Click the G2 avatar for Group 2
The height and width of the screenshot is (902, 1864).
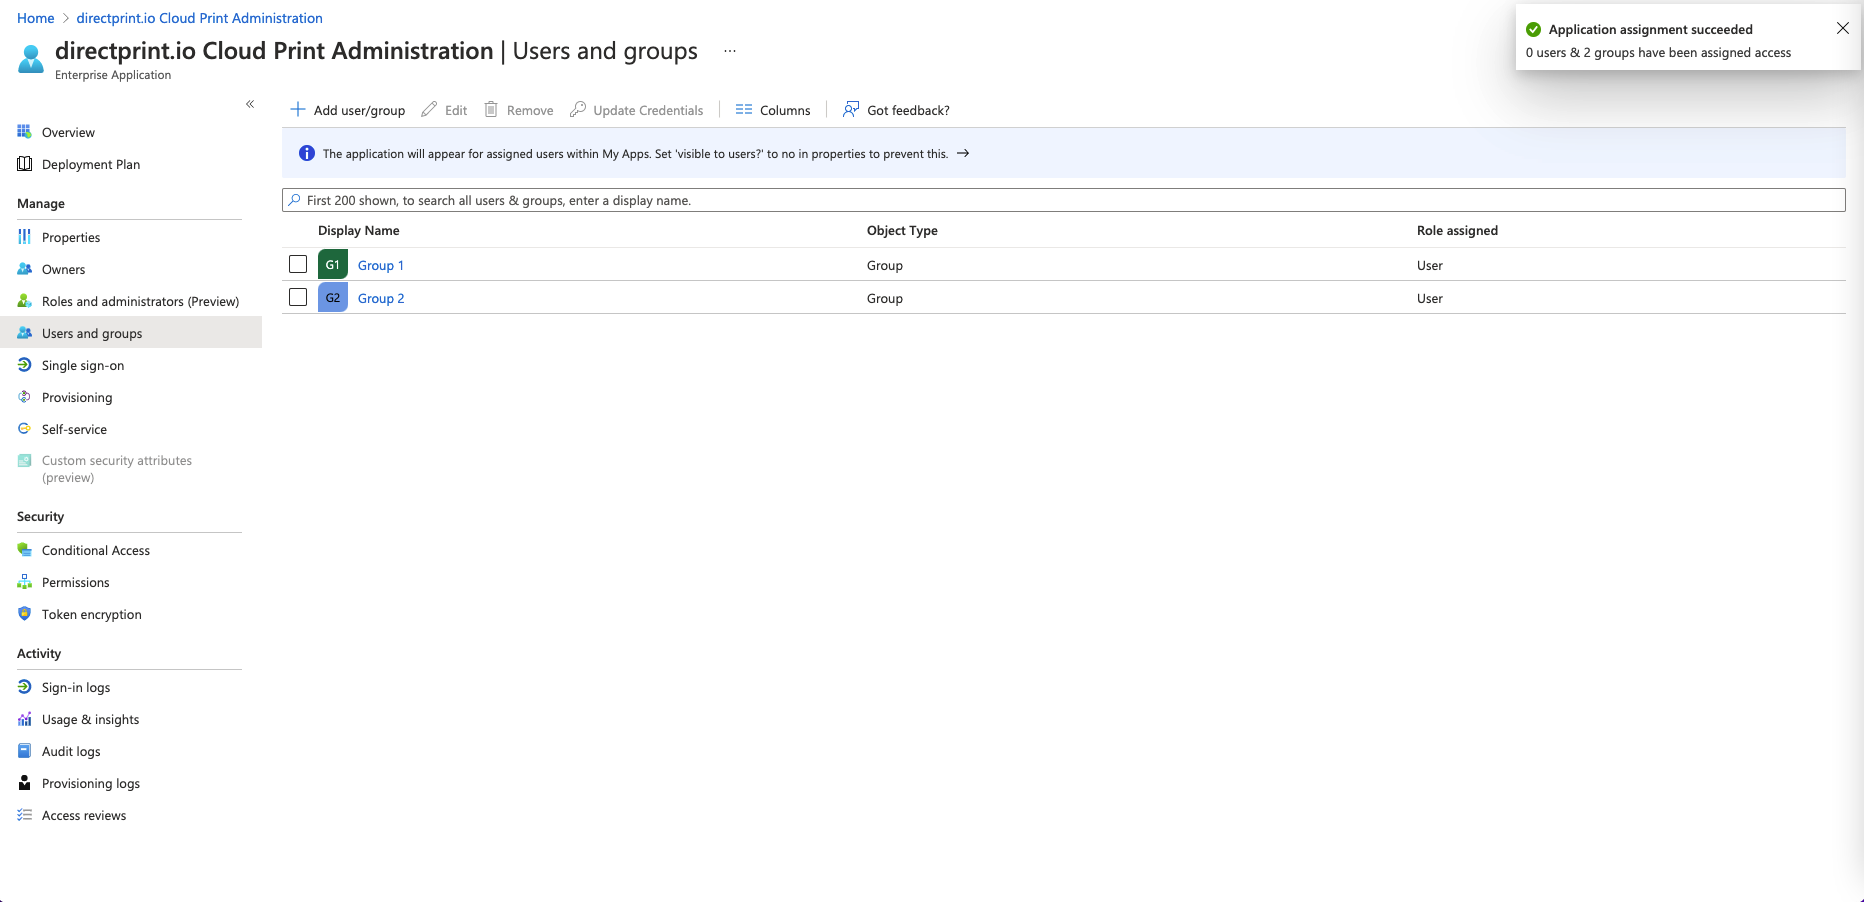pyautogui.click(x=333, y=298)
